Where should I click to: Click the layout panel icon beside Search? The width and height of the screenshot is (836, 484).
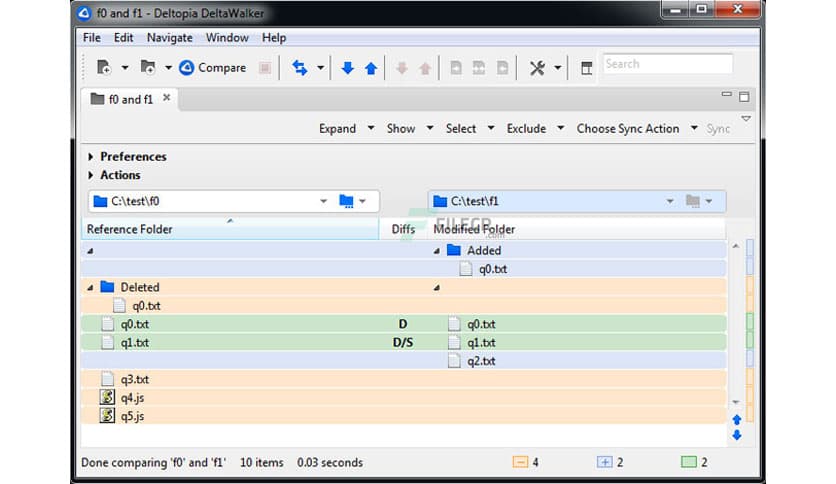click(x=586, y=68)
